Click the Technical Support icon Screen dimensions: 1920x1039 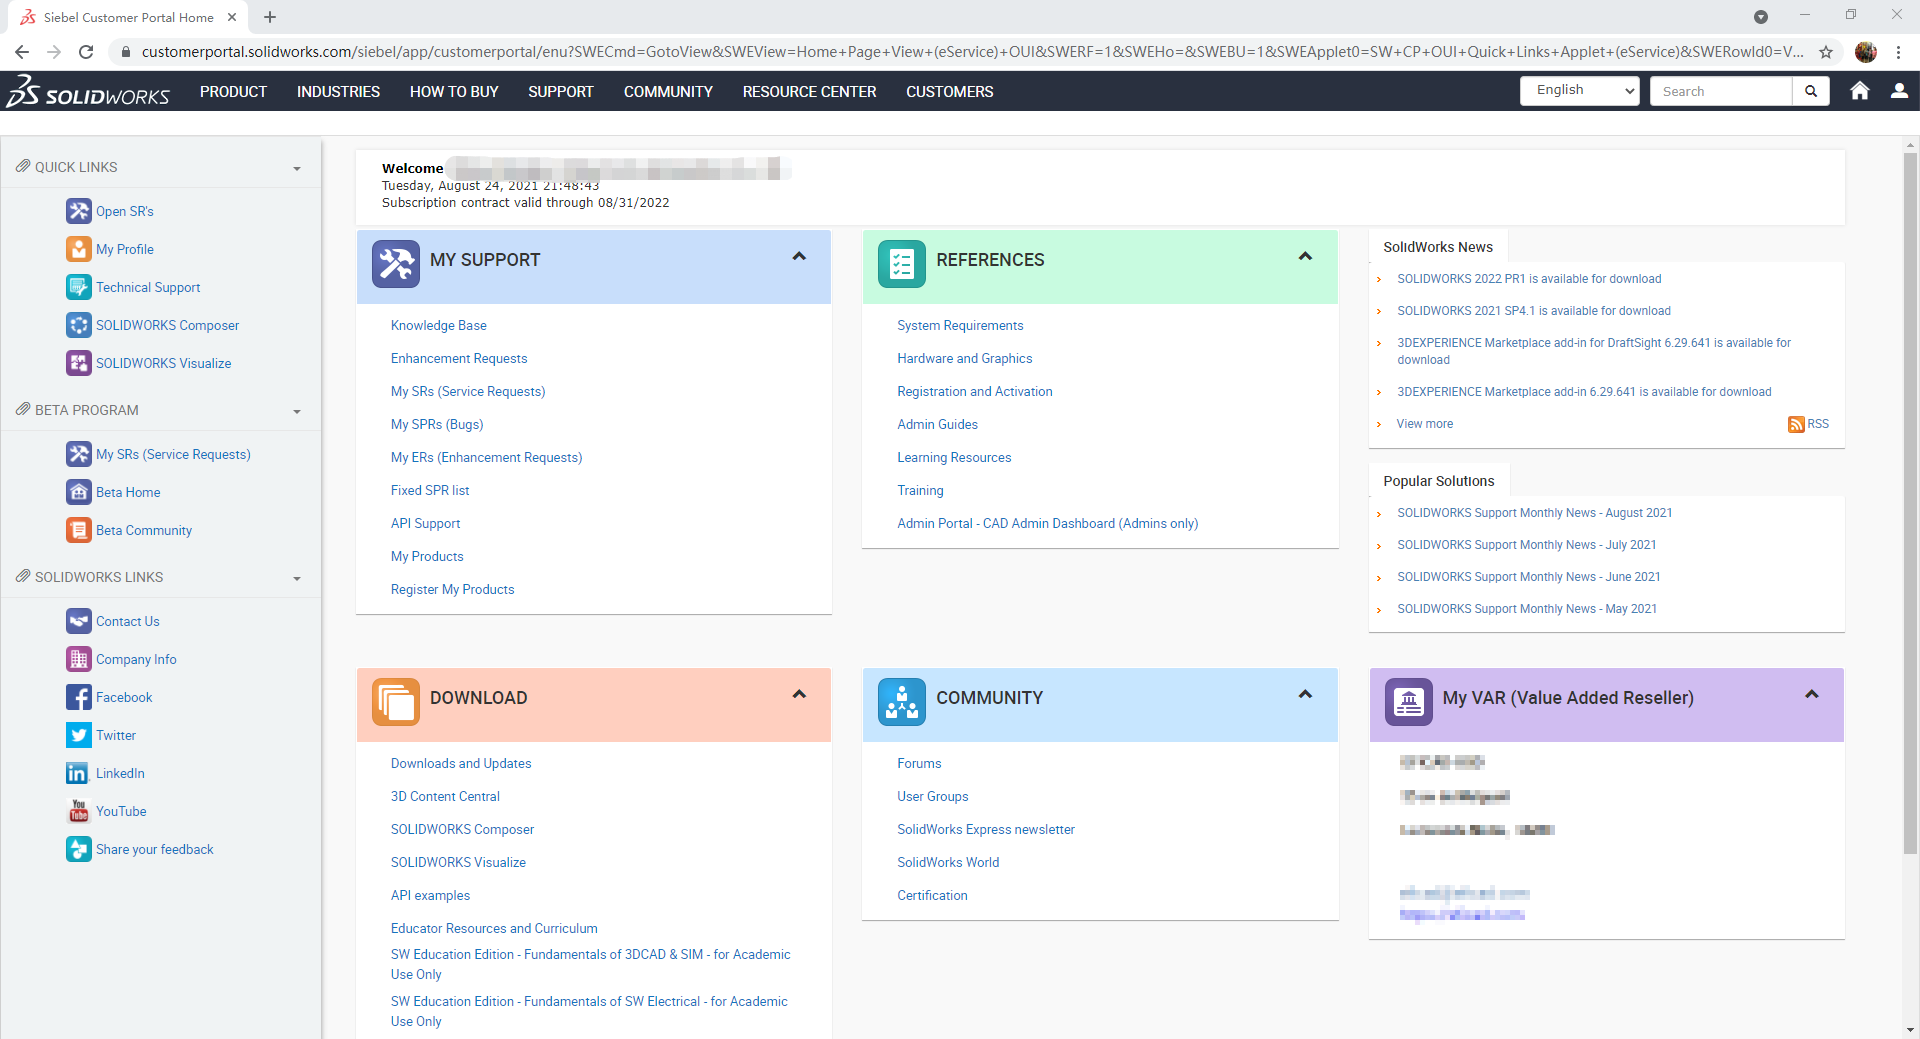[x=78, y=287]
